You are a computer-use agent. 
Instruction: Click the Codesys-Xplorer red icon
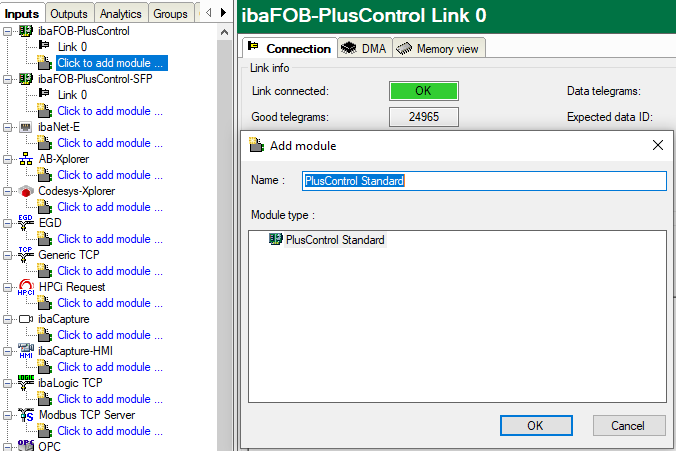tap(26, 191)
